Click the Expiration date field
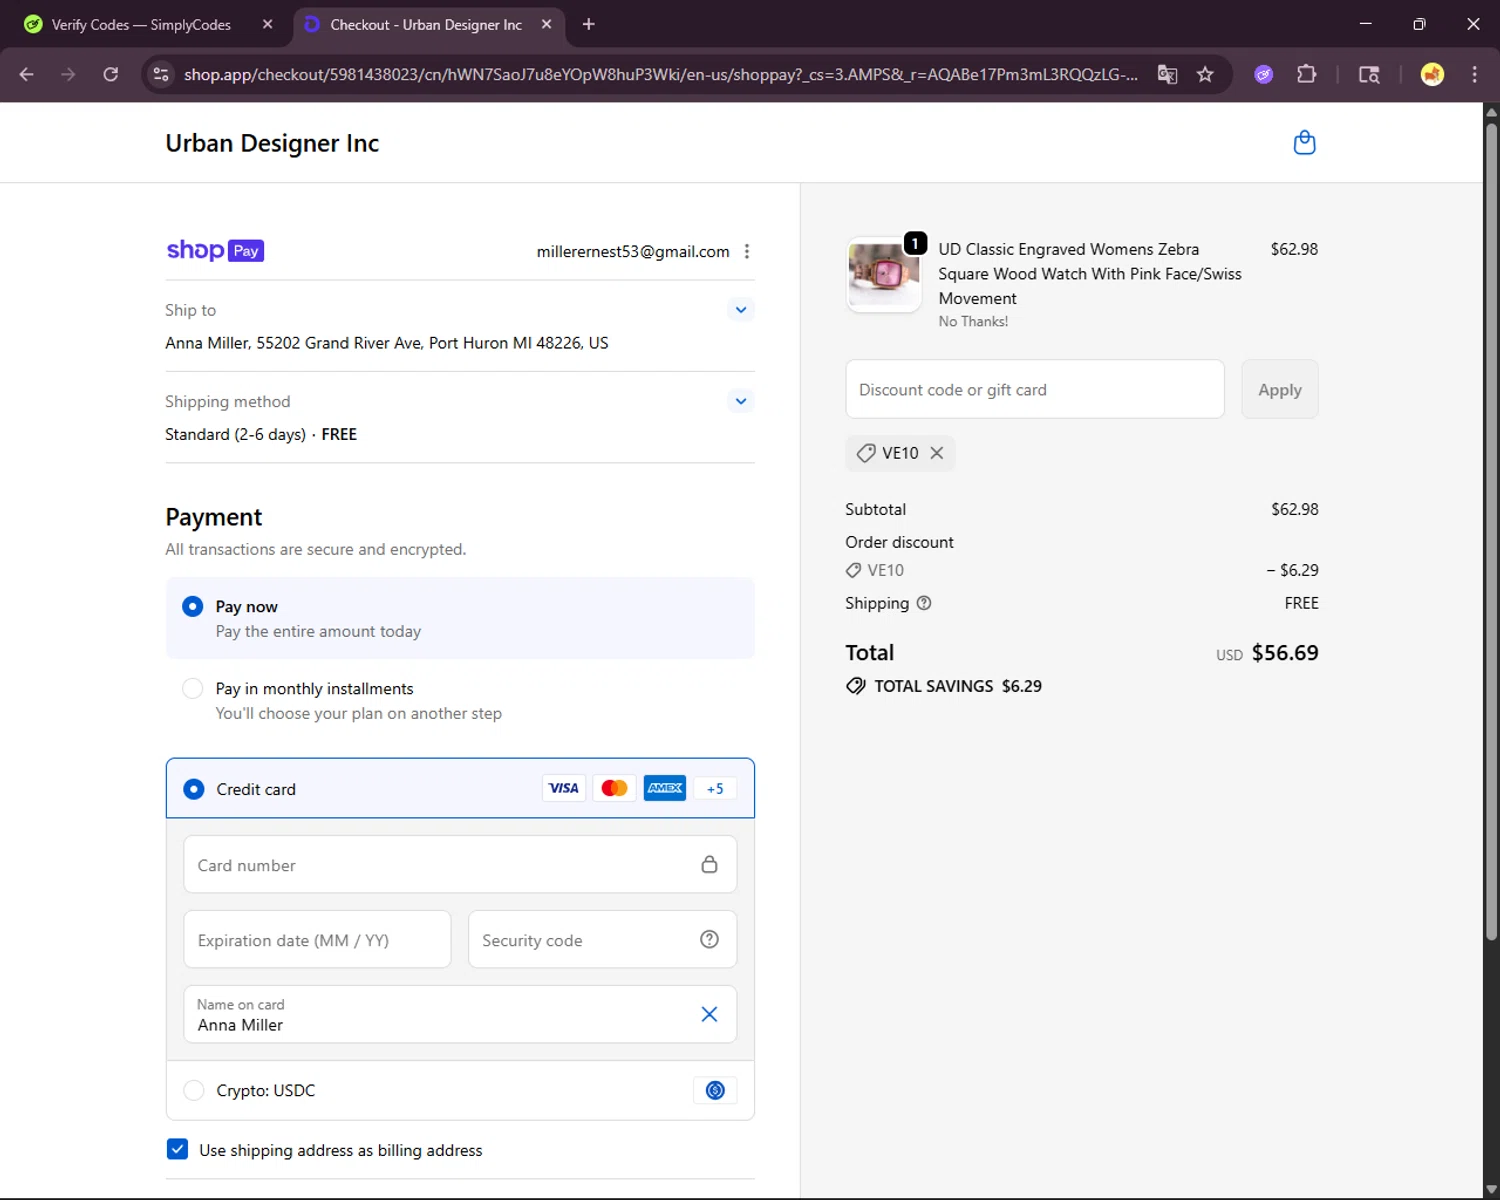The width and height of the screenshot is (1500, 1200). tap(317, 940)
